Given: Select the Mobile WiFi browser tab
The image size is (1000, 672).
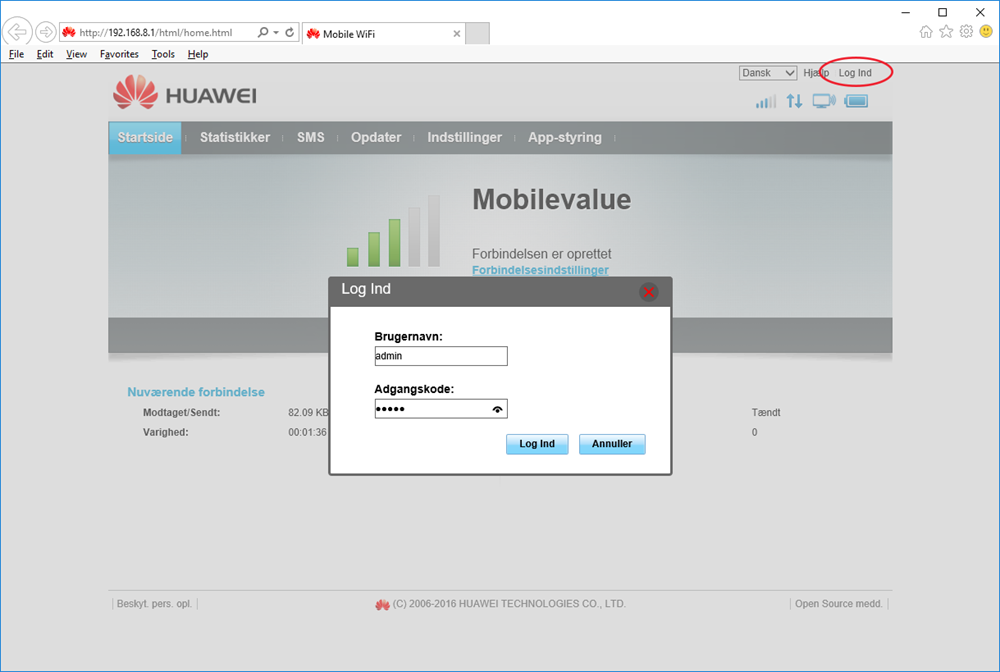Looking at the screenshot, I should [383, 34].
